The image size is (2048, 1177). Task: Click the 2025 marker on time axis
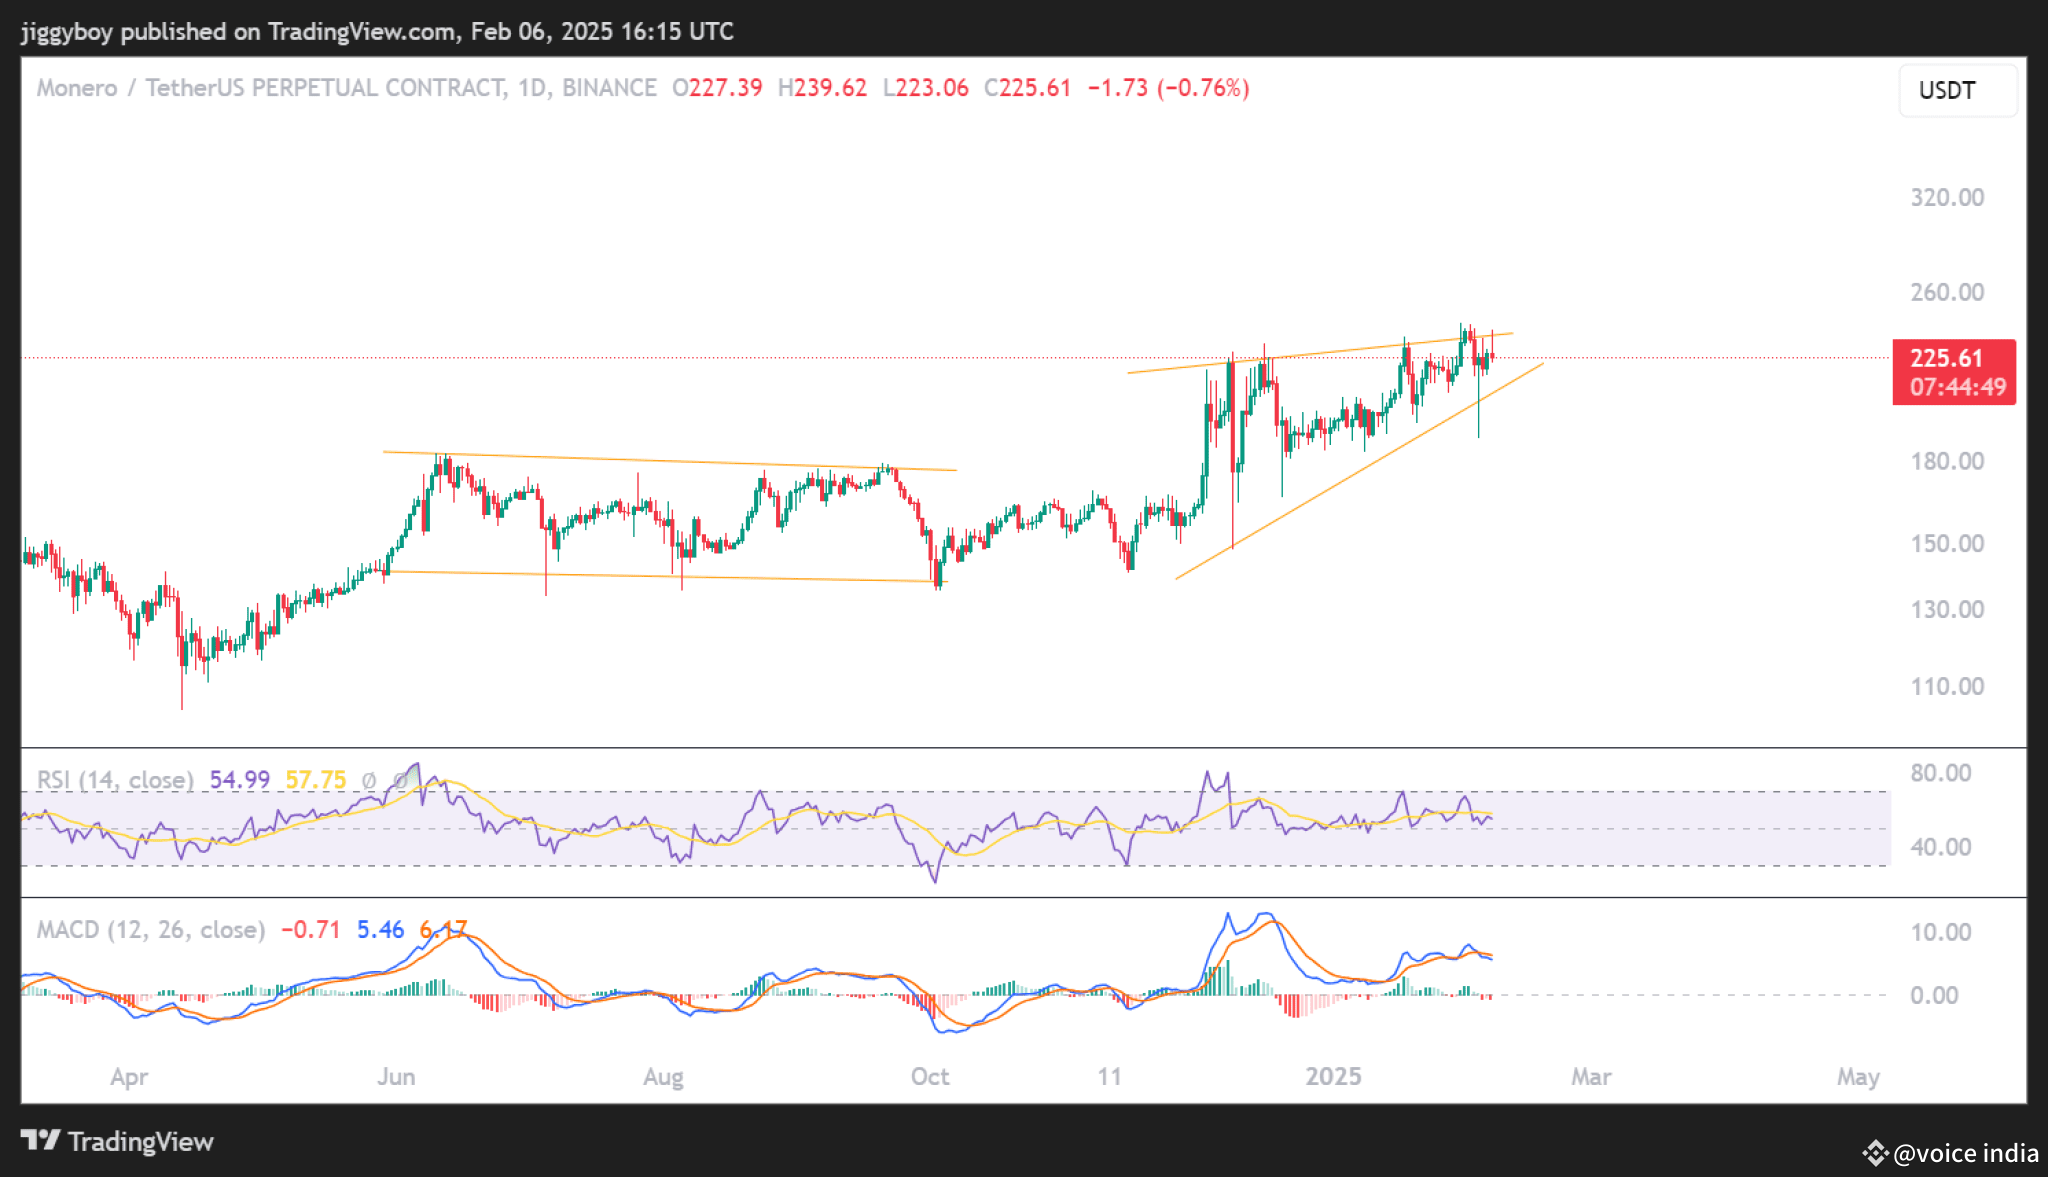[1333, 1077]
